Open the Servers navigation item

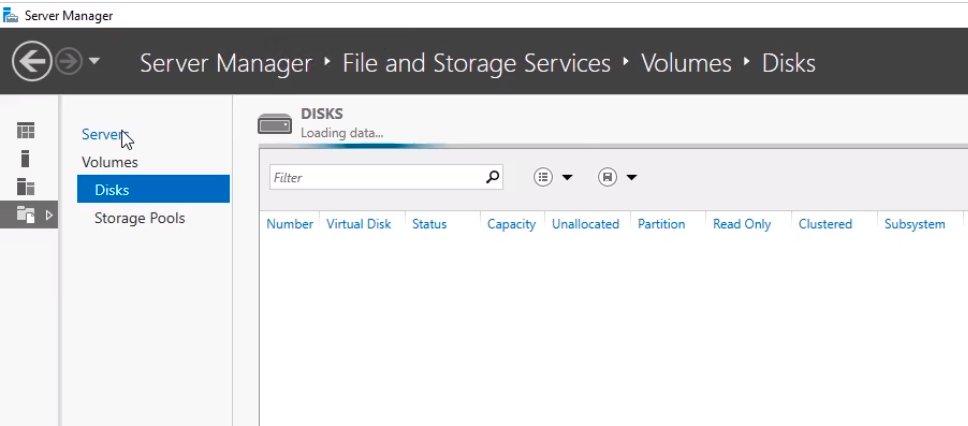(x=101, y=134)
